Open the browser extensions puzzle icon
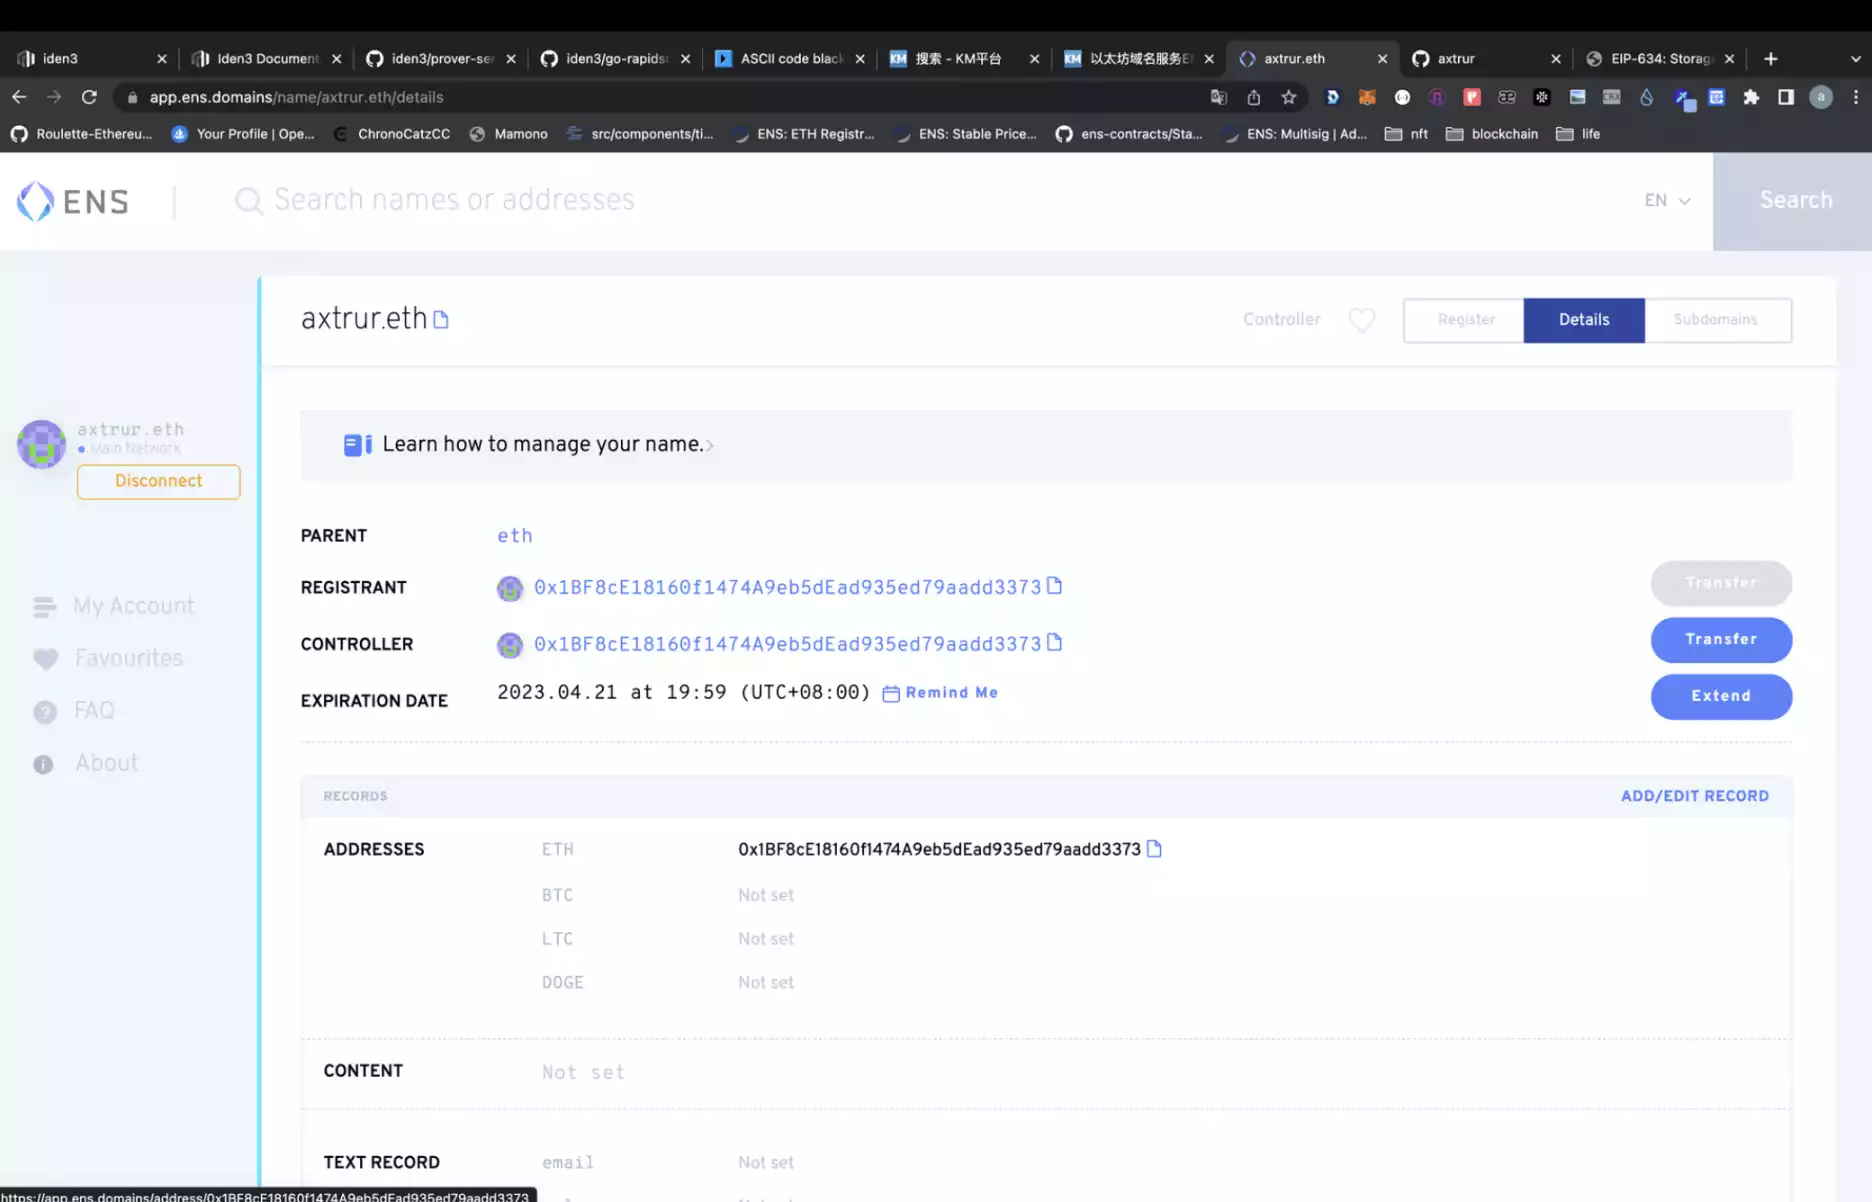This screenshot has height=1202, width=1872. pyautogui.click(x=1751, y=97)
